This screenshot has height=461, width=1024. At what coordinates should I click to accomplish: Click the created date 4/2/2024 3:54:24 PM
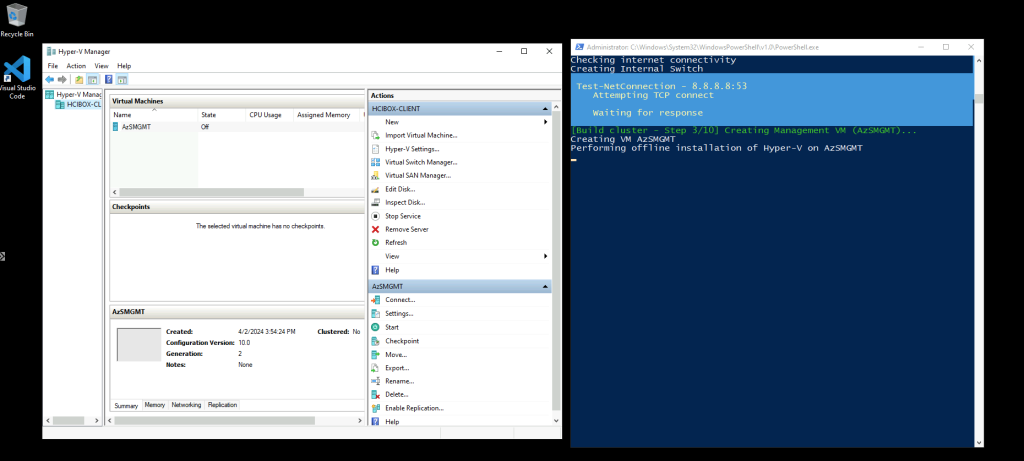(266, 332)
